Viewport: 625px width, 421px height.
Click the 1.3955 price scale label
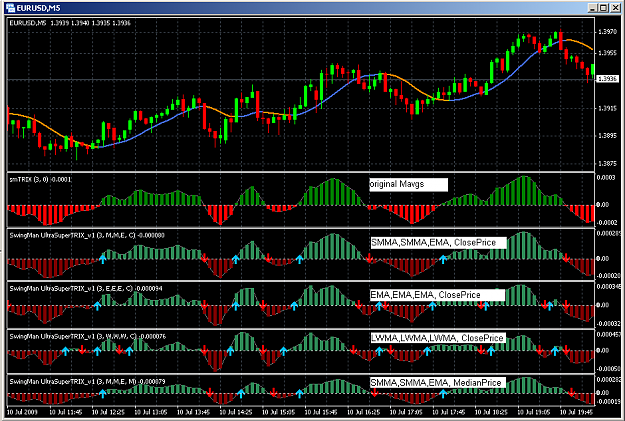pyautogui.click(x=608, y=53)
